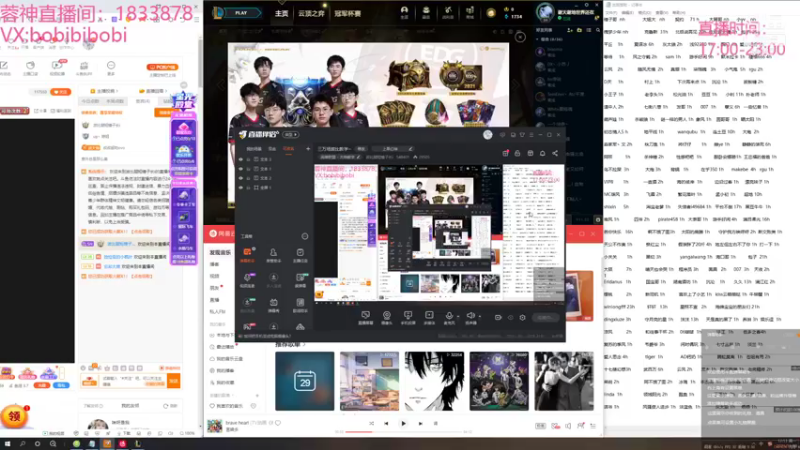Viewport: 800px width, 450px height.
Task: Close the EDG banner with circled X
Action: point(520,37)
